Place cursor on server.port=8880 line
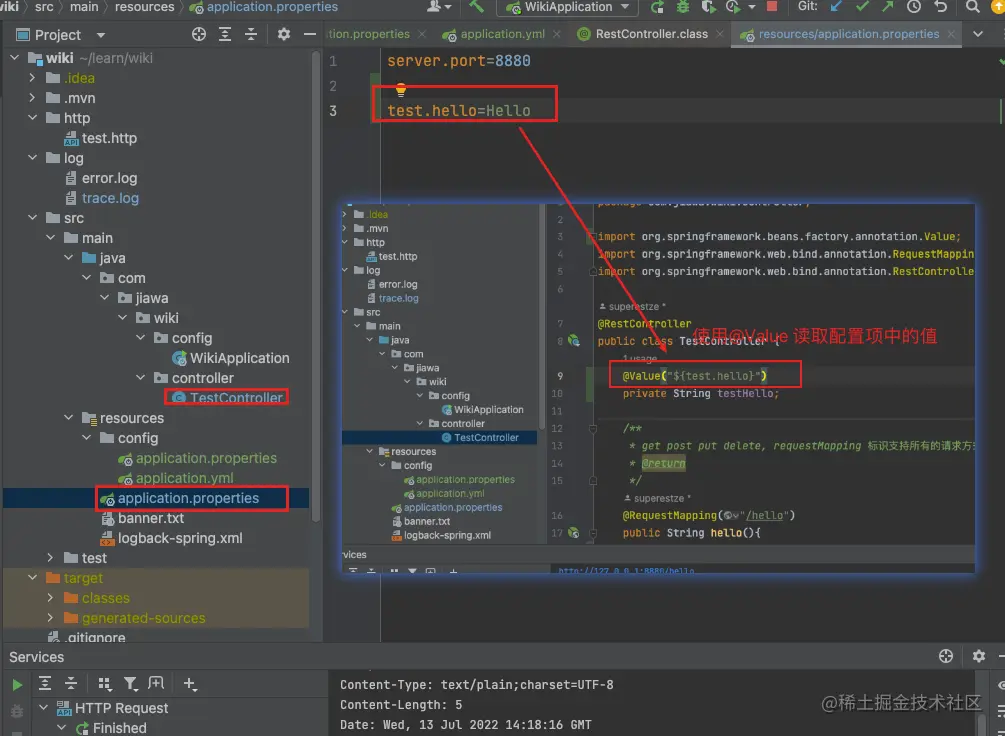 459,61
